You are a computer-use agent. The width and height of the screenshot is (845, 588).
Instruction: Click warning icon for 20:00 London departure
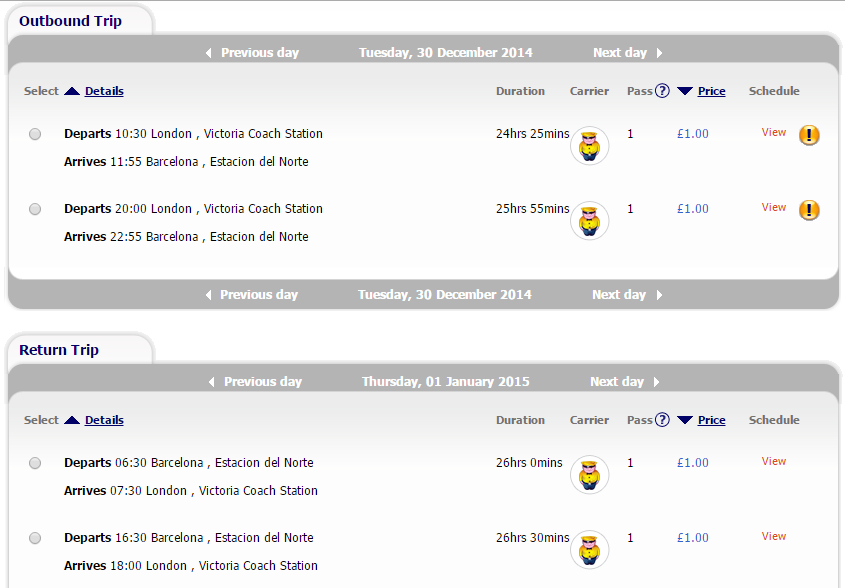click(x=809, y=210)
